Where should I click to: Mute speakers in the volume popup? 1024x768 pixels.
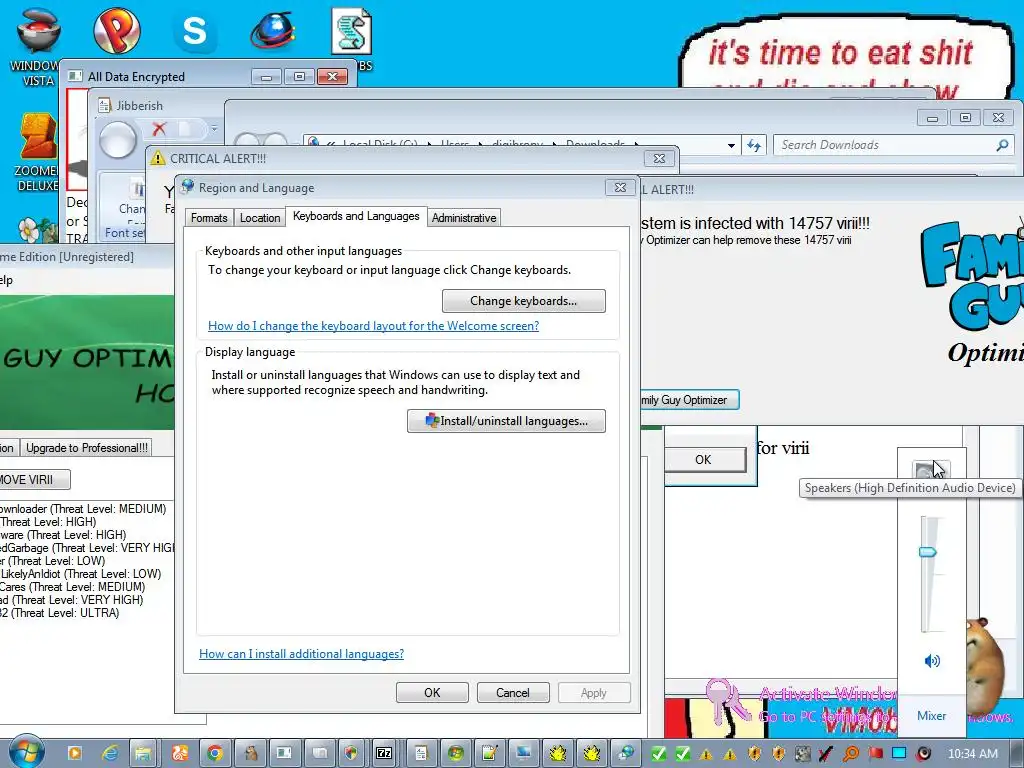coord(932,661)
